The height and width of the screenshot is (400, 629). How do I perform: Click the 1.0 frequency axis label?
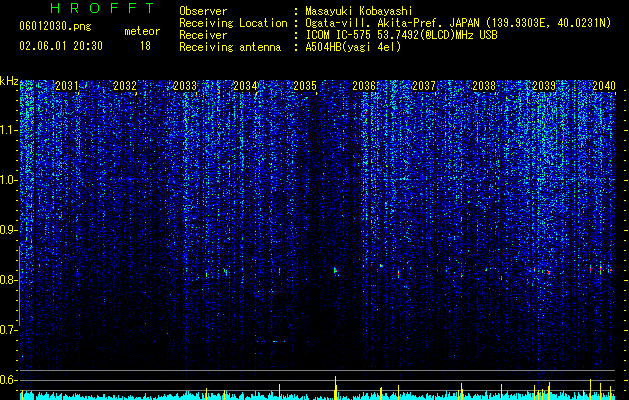[x=9, y=180]
